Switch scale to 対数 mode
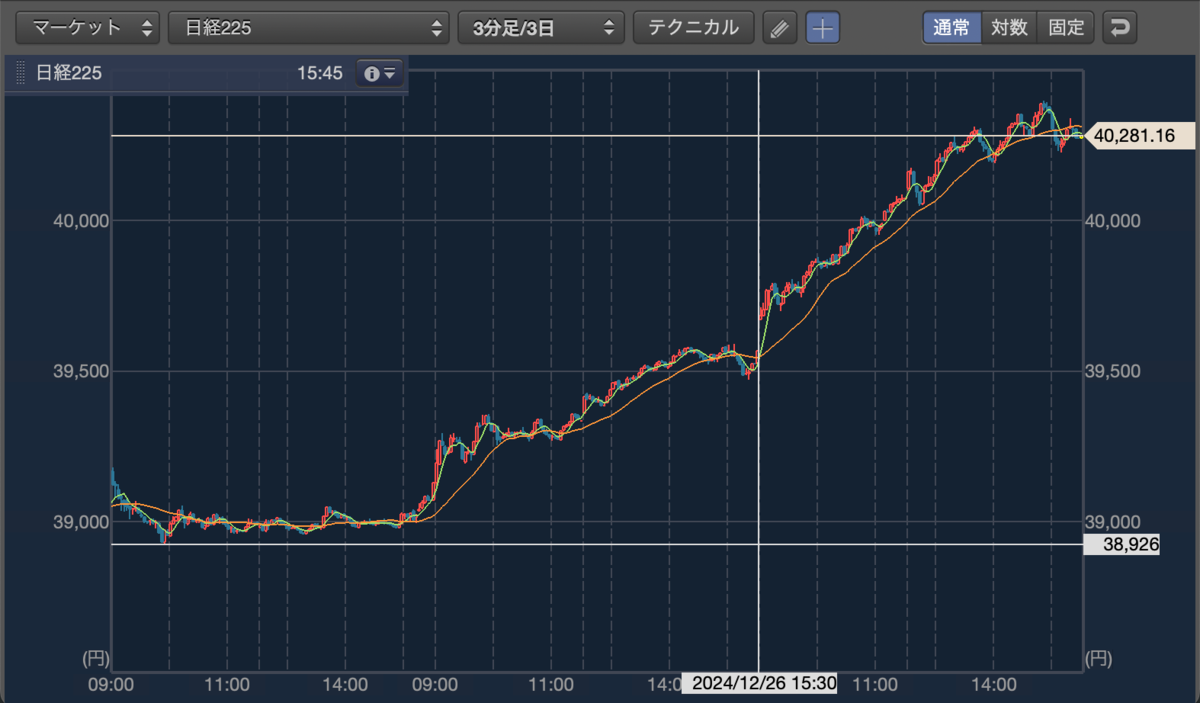 [1010, 28]
